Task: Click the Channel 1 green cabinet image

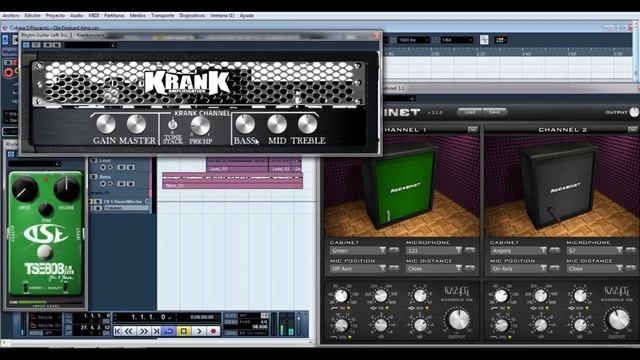Action: [x=402, y=186]
